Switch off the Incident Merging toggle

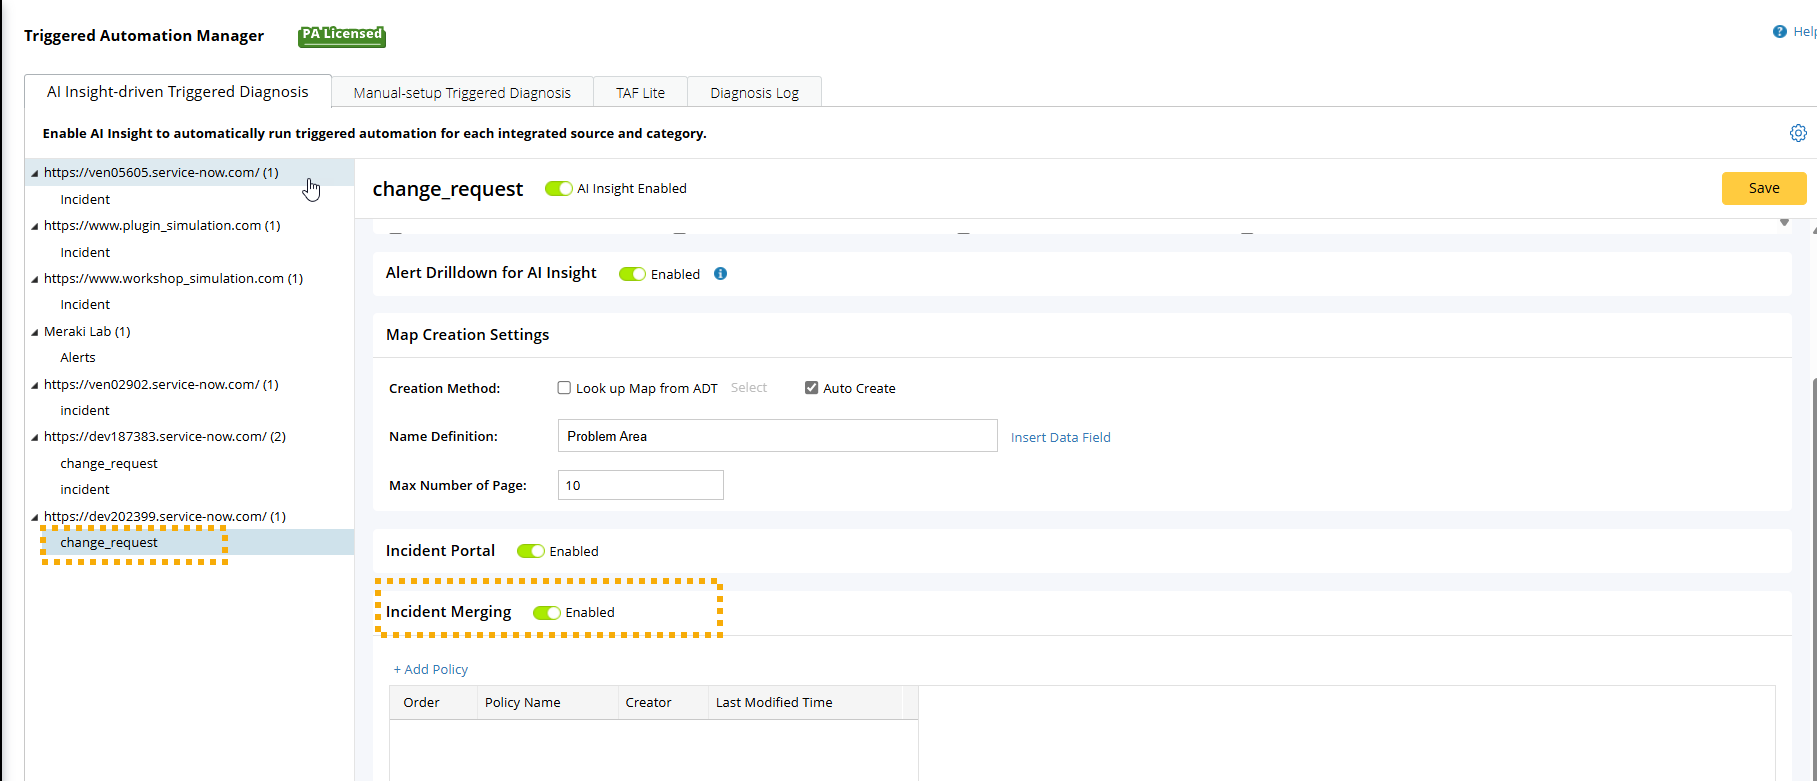(x=546, y=613)
